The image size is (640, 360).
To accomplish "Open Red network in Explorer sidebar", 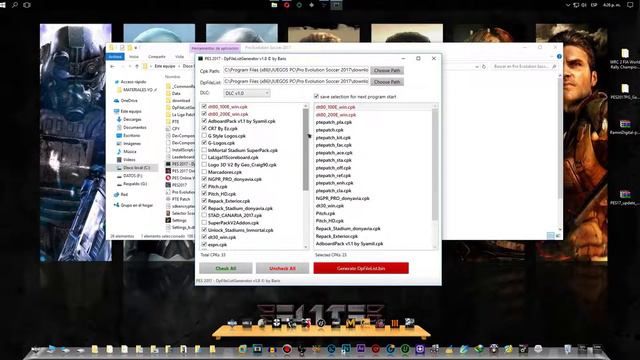I will tap(124, 195).
